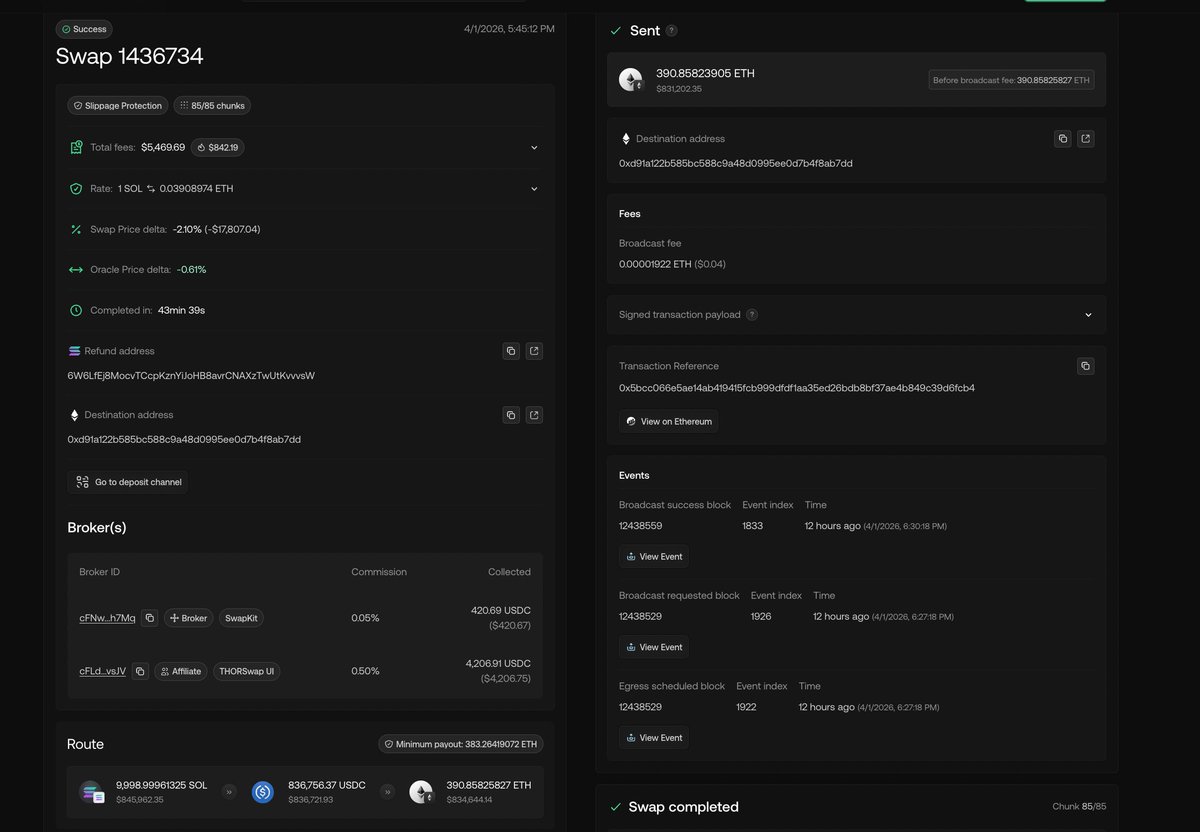Click the 836,756.37 USDC route amount

[x=327, y=785]
